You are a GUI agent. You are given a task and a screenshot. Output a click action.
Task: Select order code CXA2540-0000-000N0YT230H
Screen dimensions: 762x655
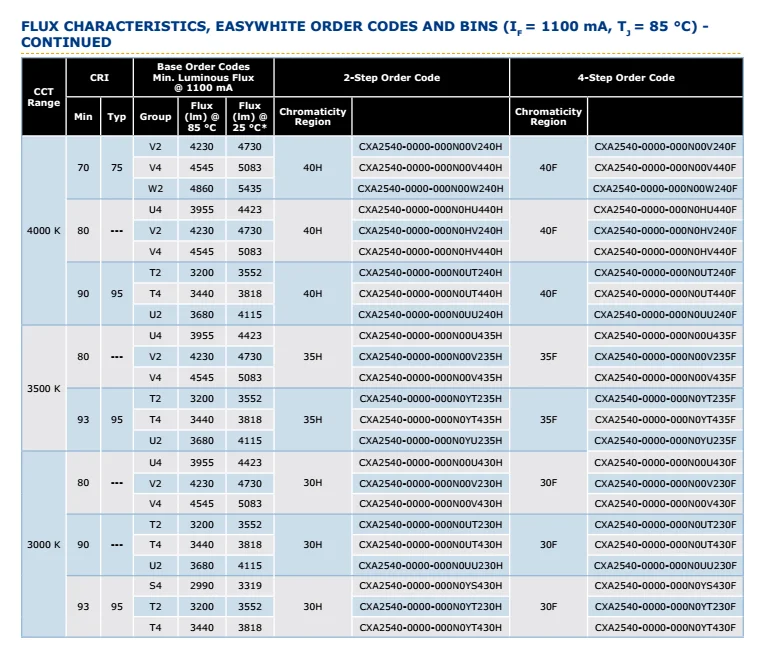[x=431, y=606]
